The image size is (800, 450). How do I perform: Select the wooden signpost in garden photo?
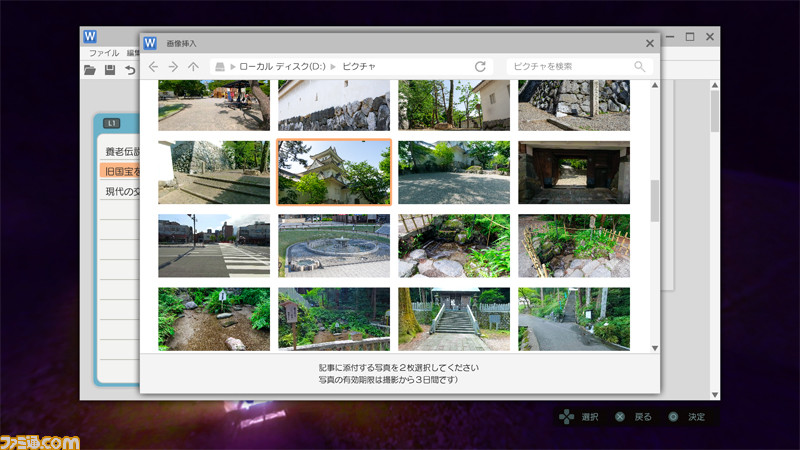[x=334, y=319]
